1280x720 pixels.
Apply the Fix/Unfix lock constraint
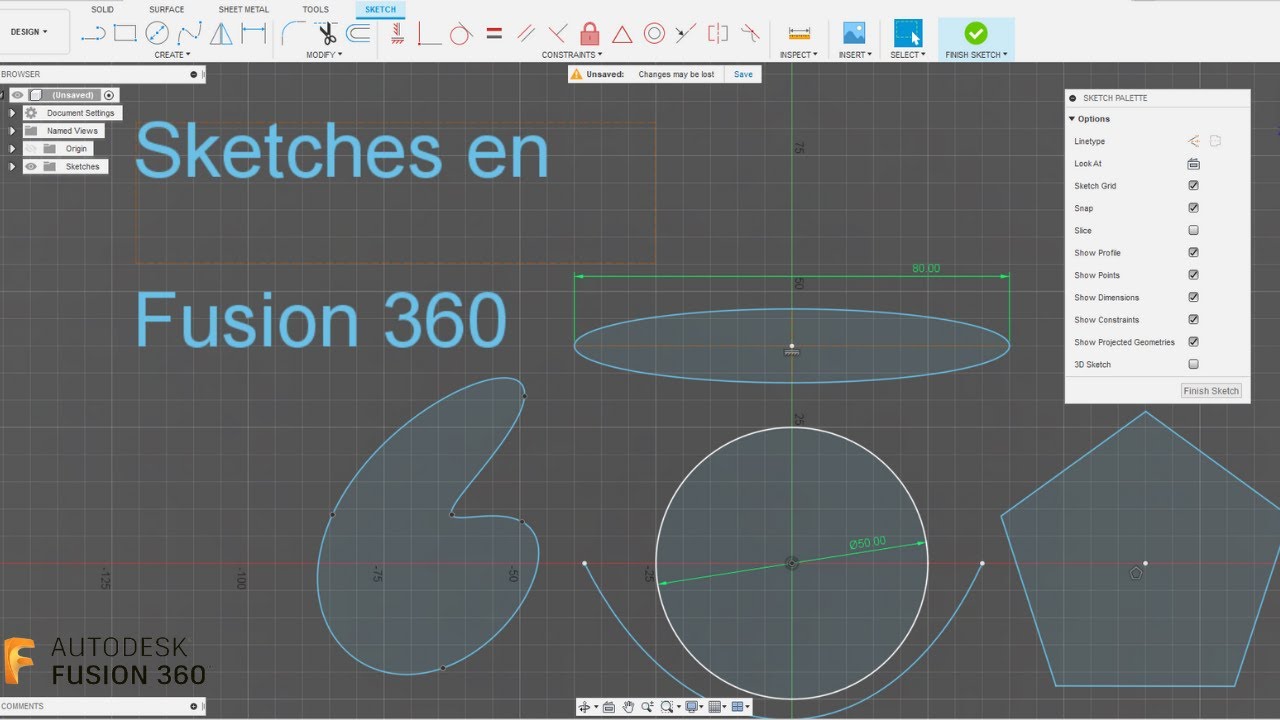click(590, 33)
